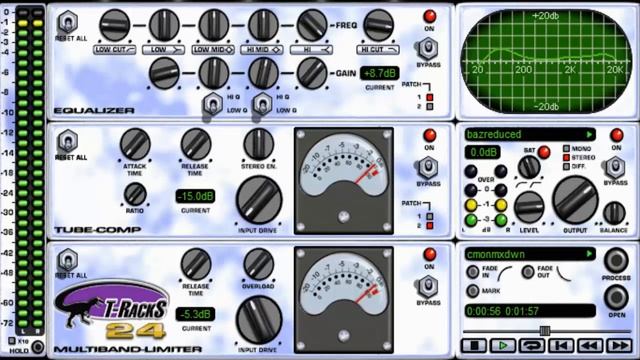Click the BALANCE knob
Image resolution: width=640 pixels, height=360 pixels.
click(x=614, y=213)
